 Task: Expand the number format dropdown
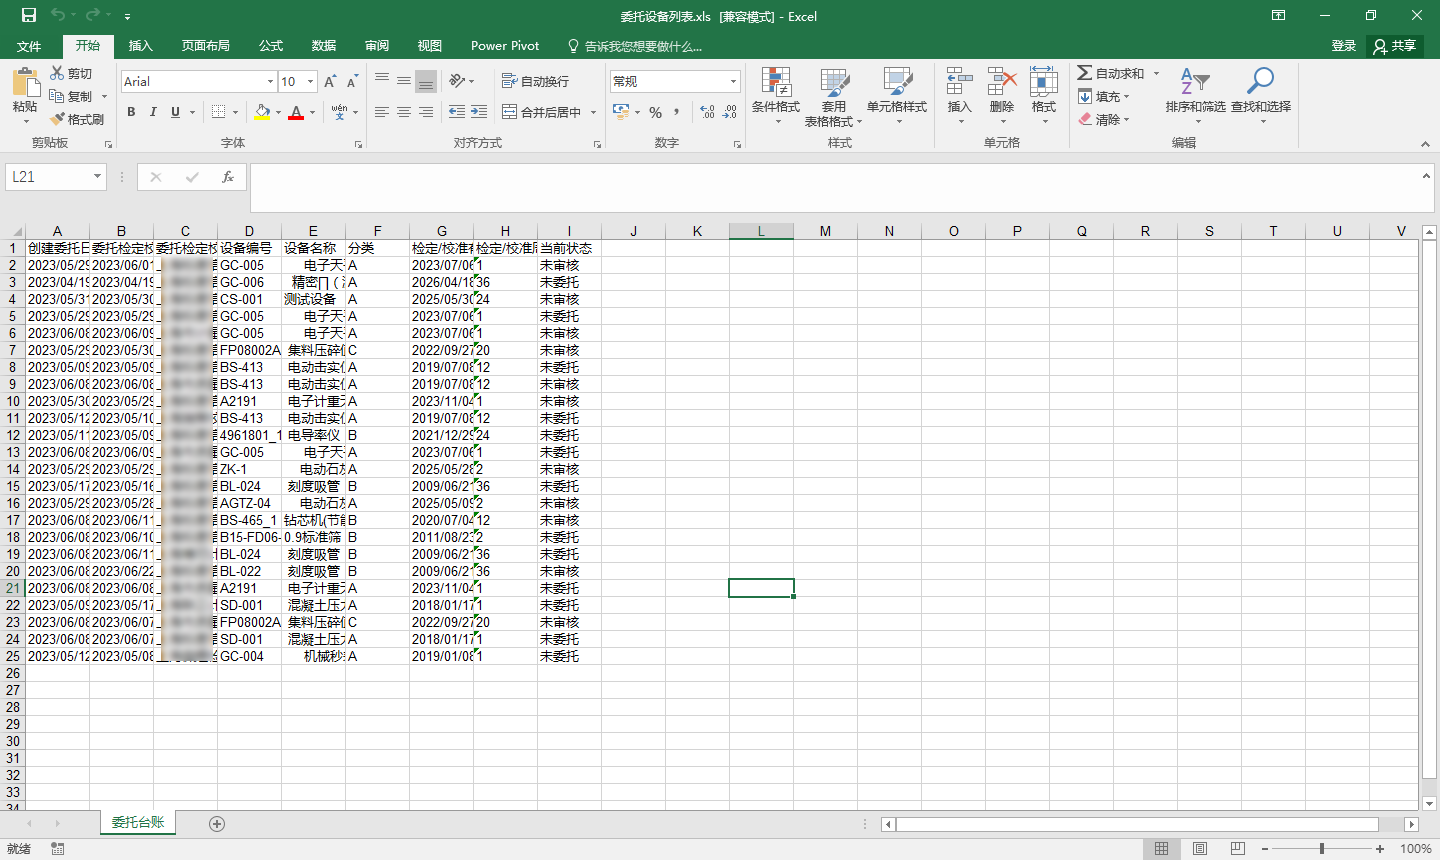733,81
